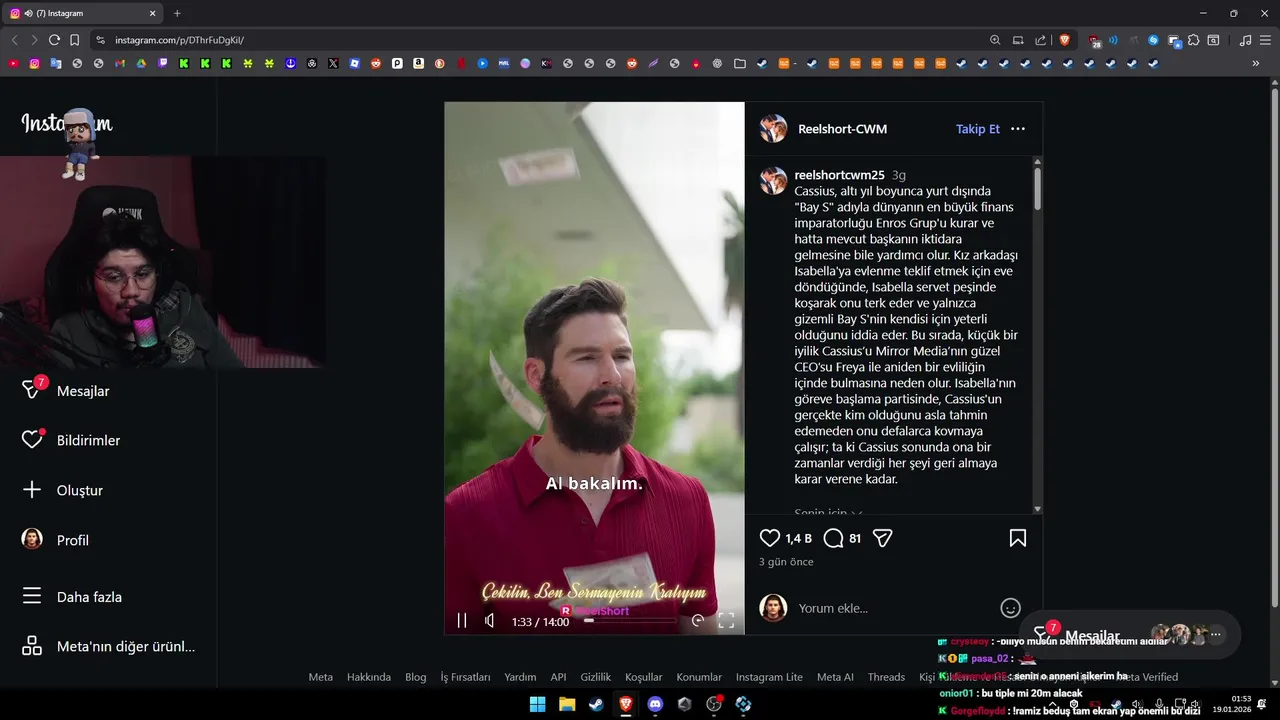Enter fullscreen on the video player

(x=726, y=621)
